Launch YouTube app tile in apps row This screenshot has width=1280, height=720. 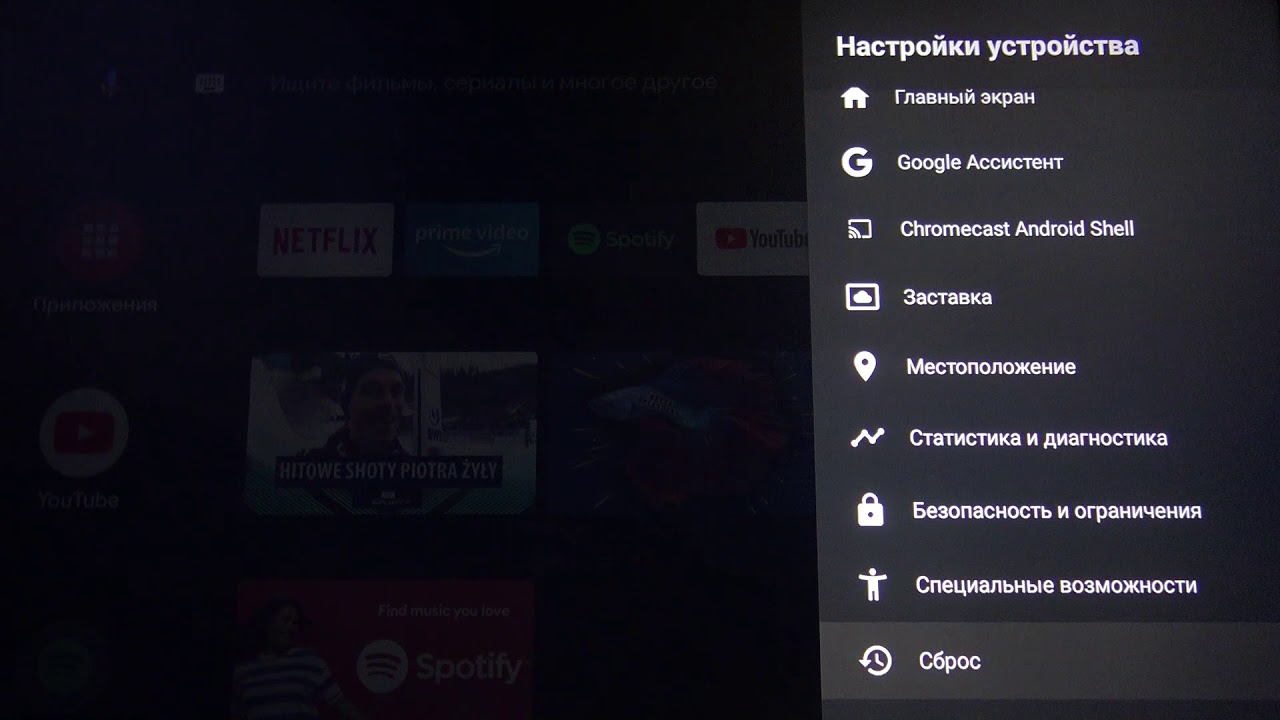point(752,240)
